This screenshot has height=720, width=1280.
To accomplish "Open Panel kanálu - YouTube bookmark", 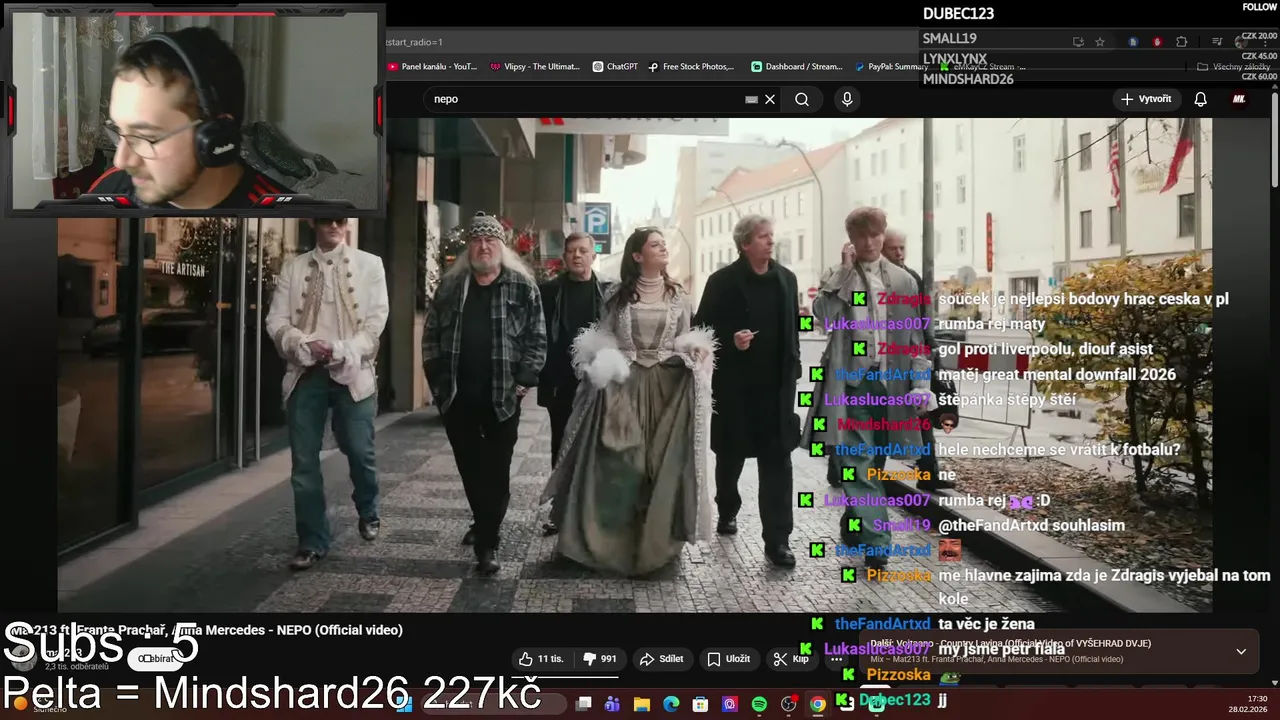I will pos(432,67).
